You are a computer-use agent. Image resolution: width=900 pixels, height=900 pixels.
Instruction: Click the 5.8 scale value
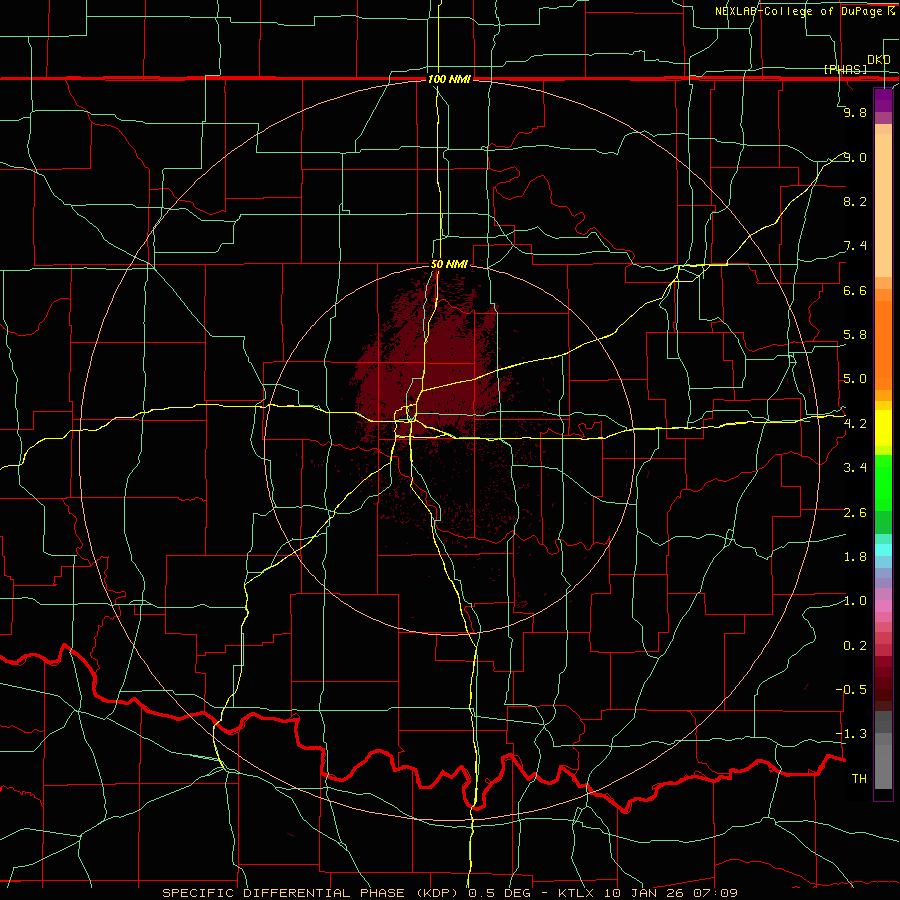coord(855,335)
